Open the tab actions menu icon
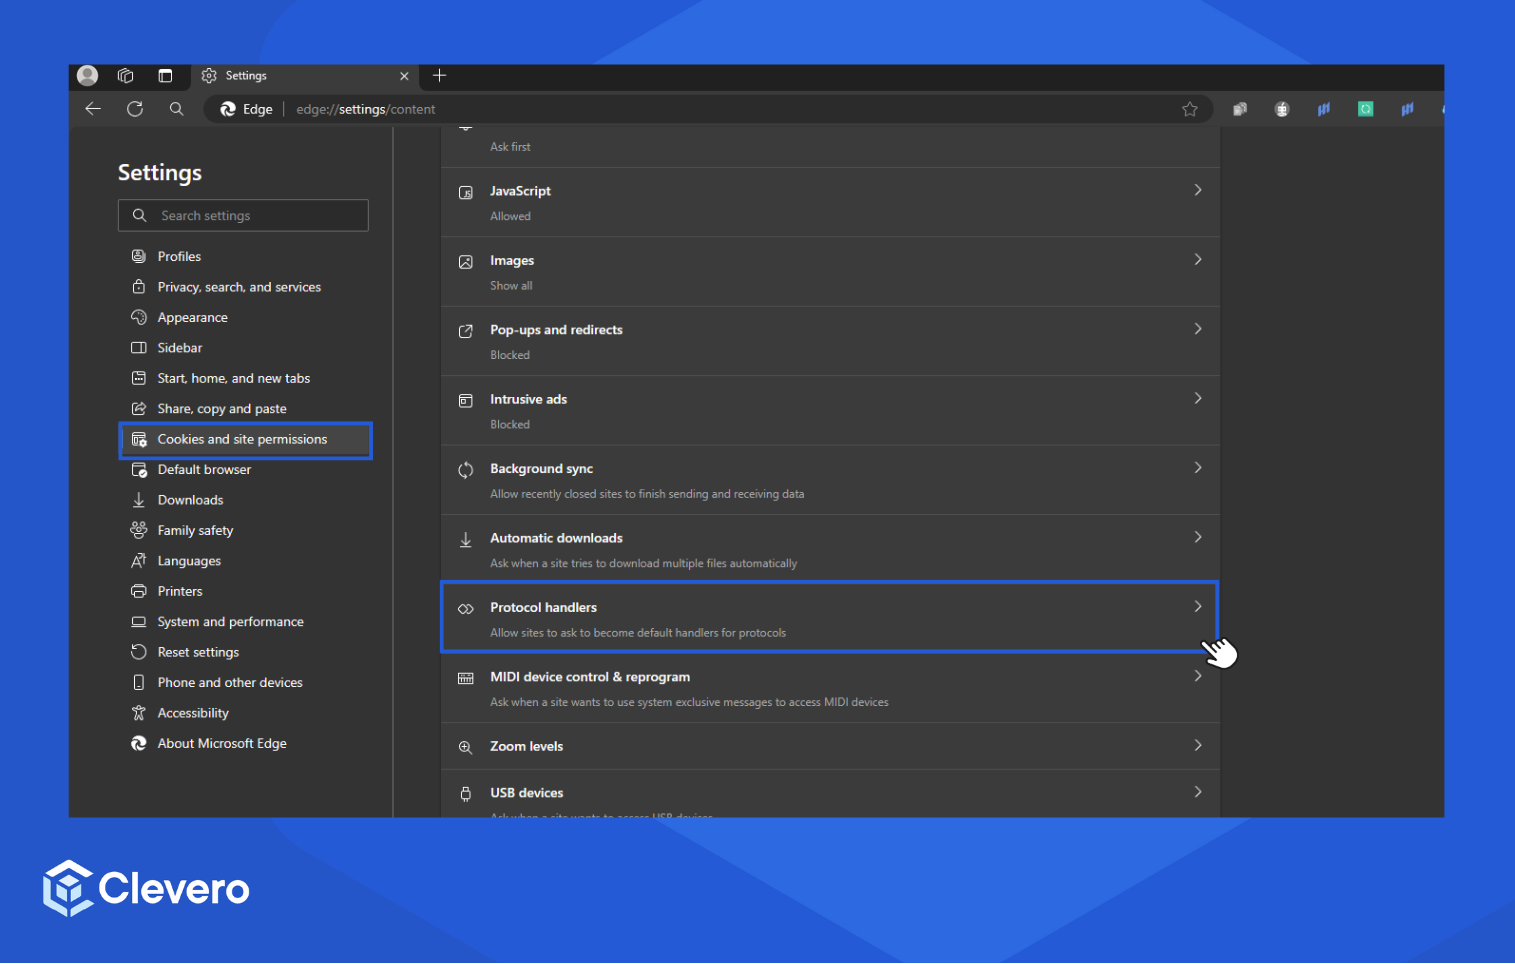 165,76
